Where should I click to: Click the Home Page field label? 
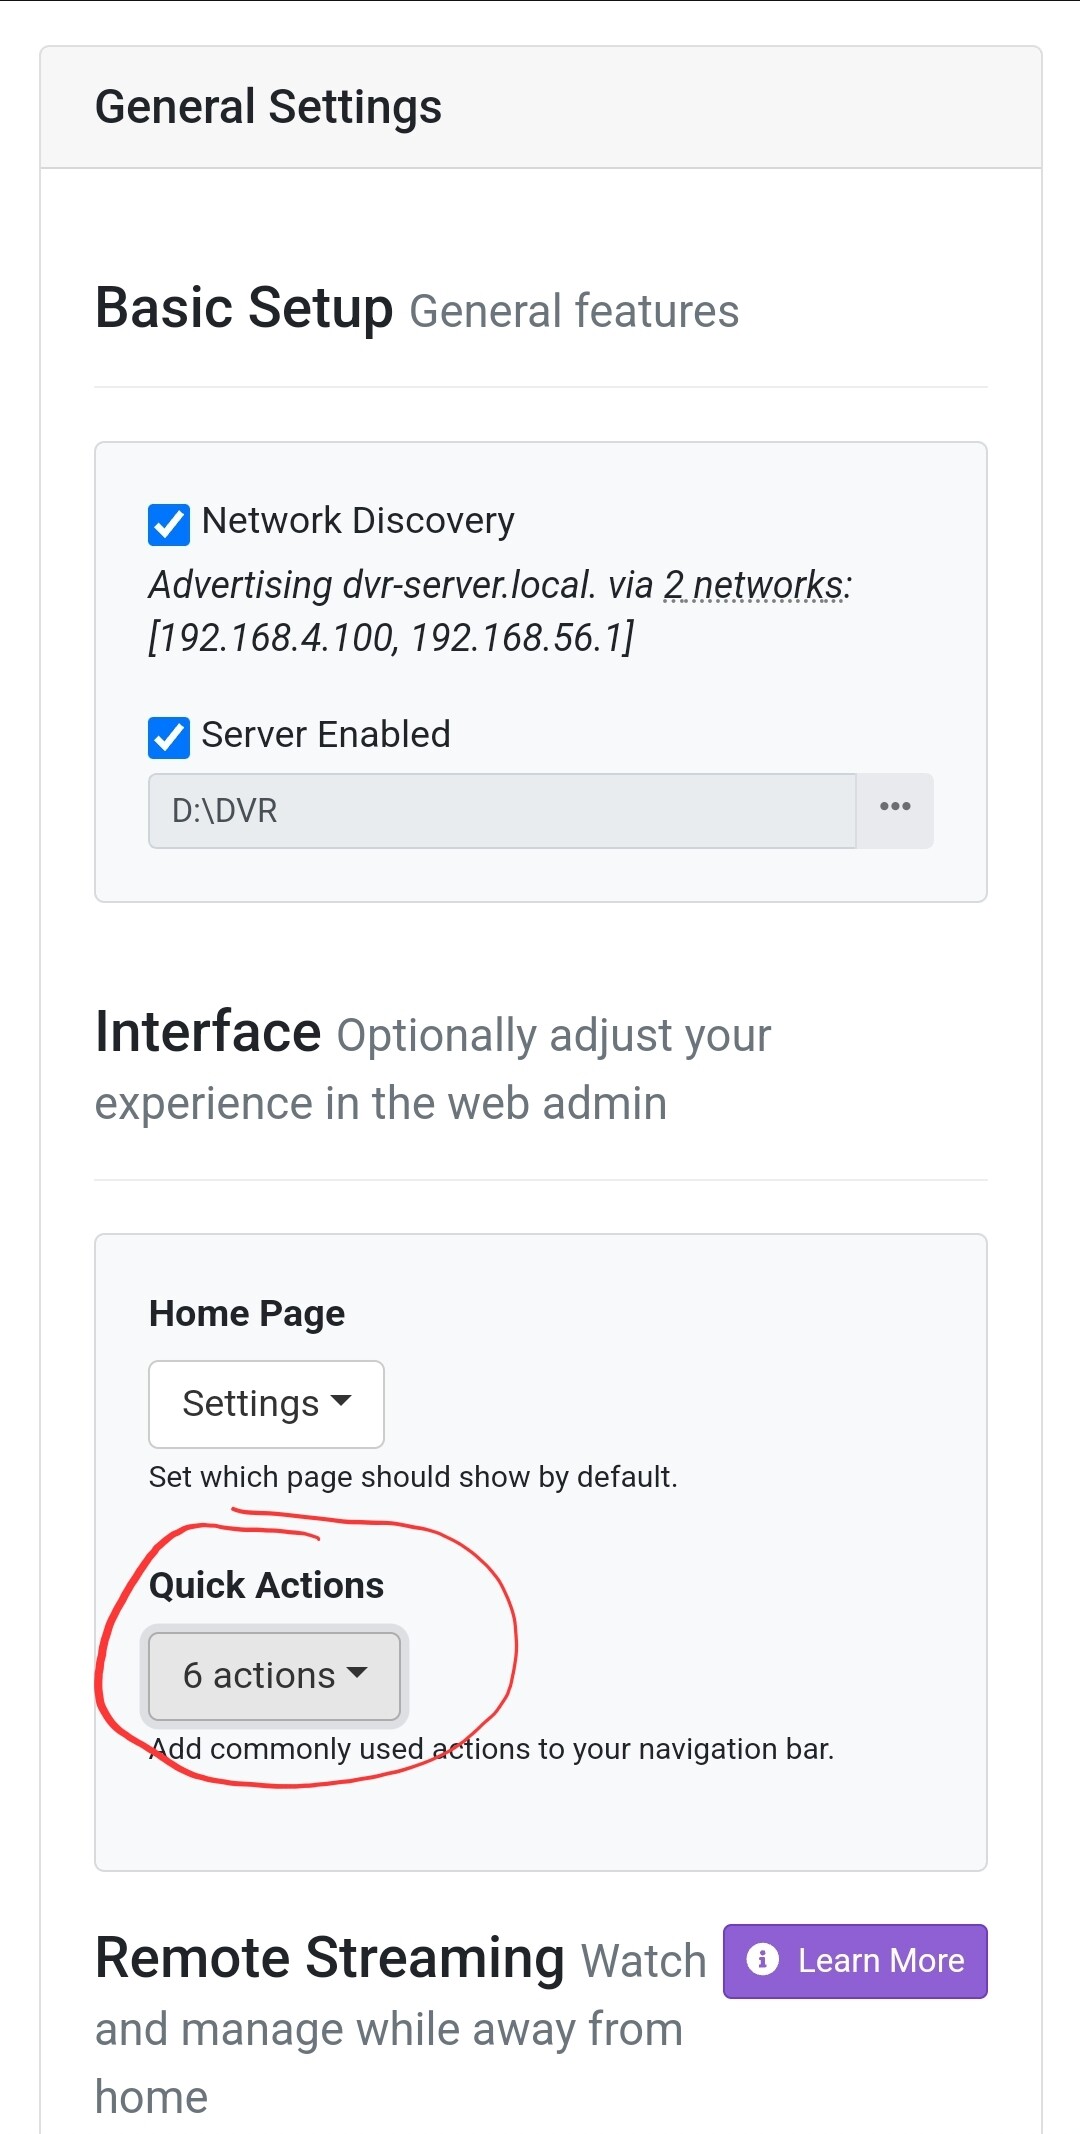click(247, 1313)
